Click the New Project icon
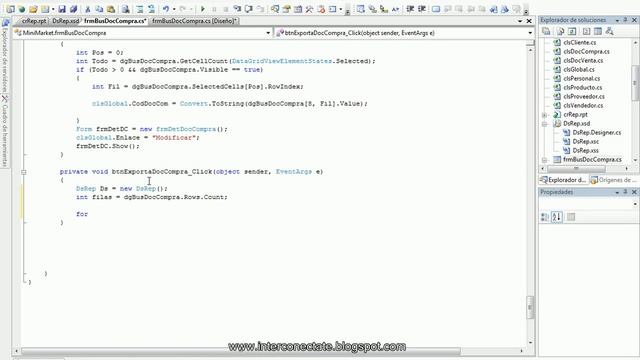The width and height of the screenshot is (640, 360). click(x=11, y=9)
